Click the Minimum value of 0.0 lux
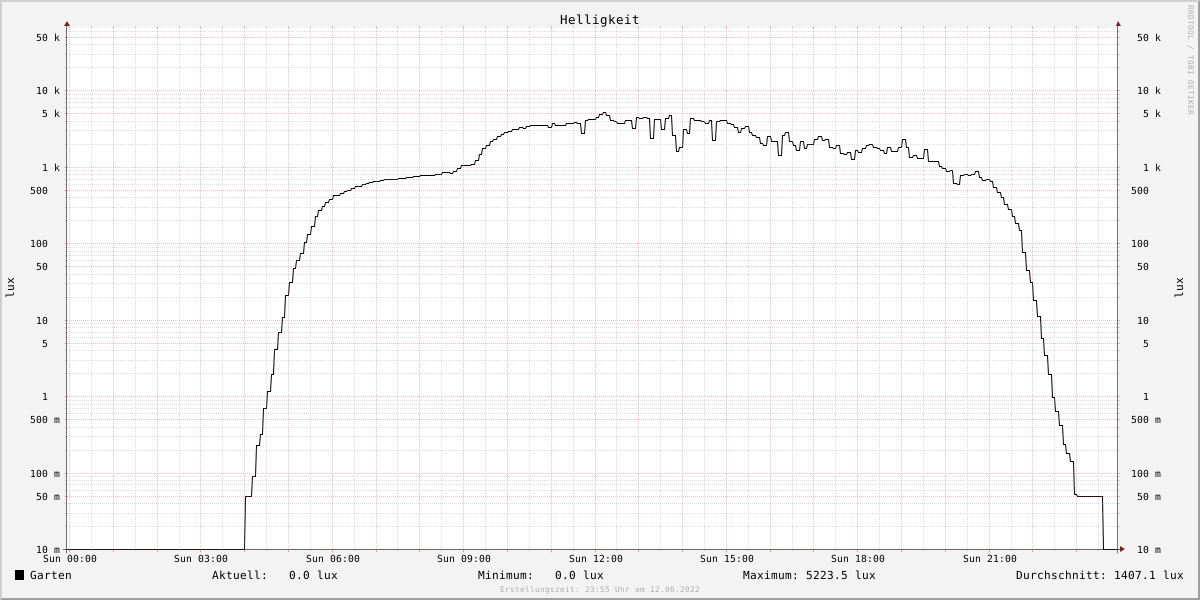The height and width of the screenshot is (600, 1200). (579, 575)
